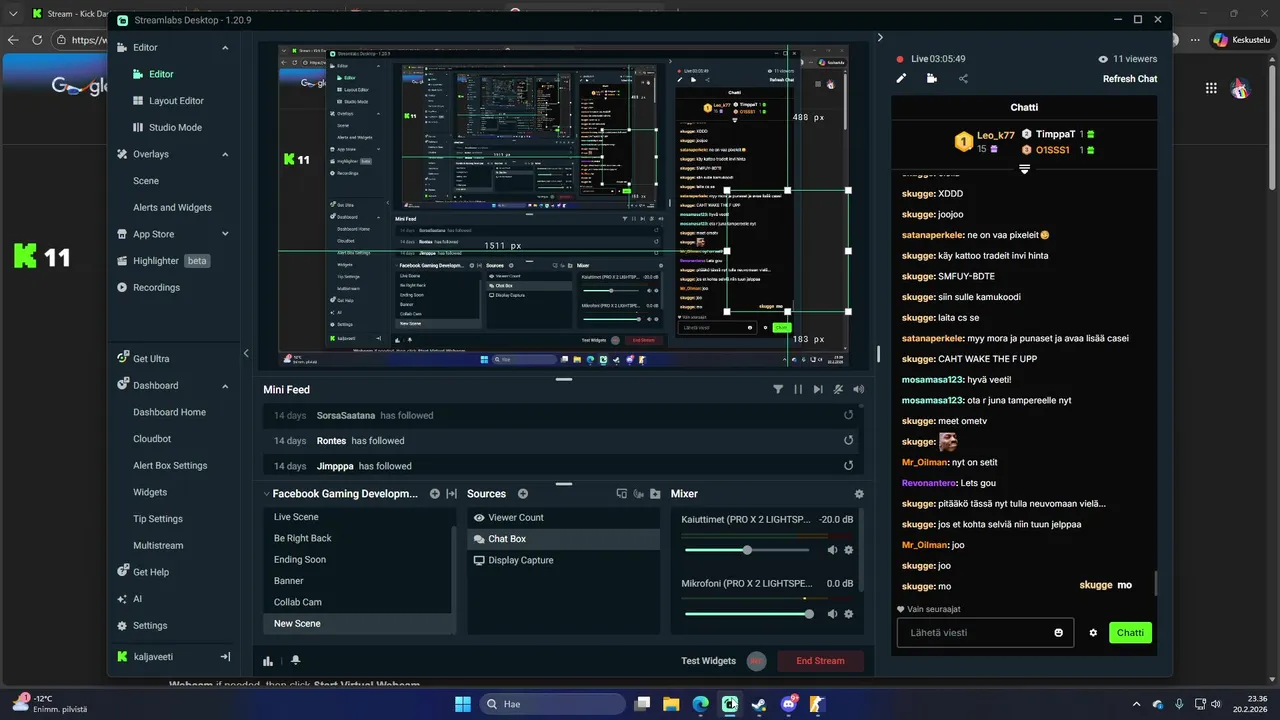Click Test Widgets

click(x=708, y=661)
